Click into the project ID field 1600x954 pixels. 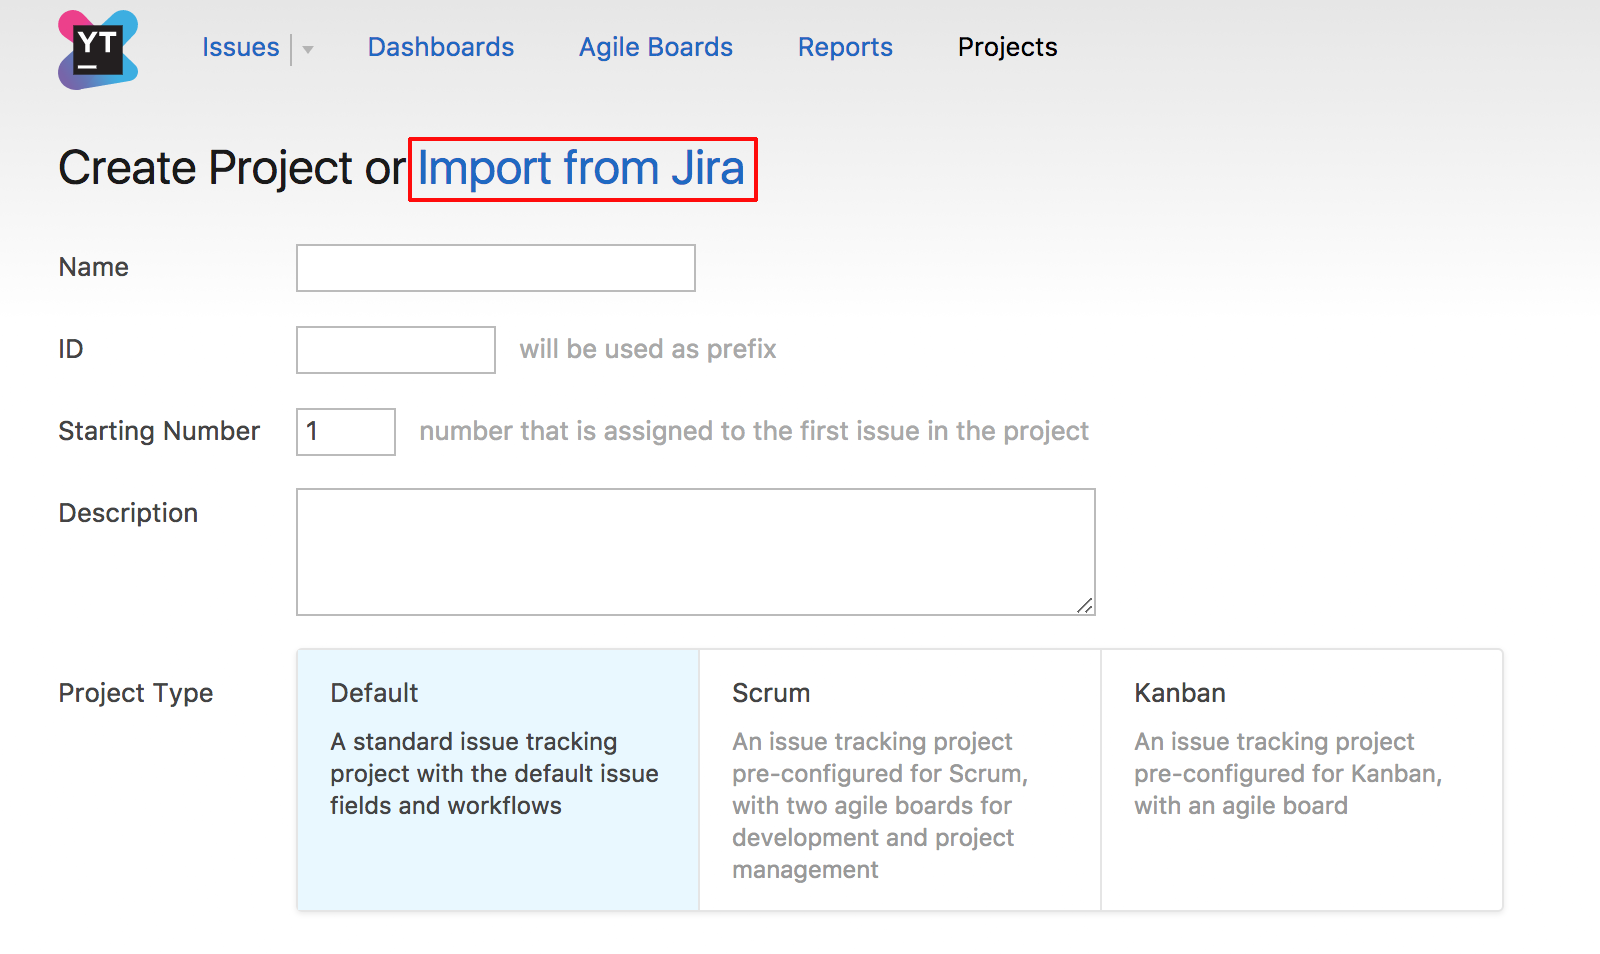pos(396,350)
